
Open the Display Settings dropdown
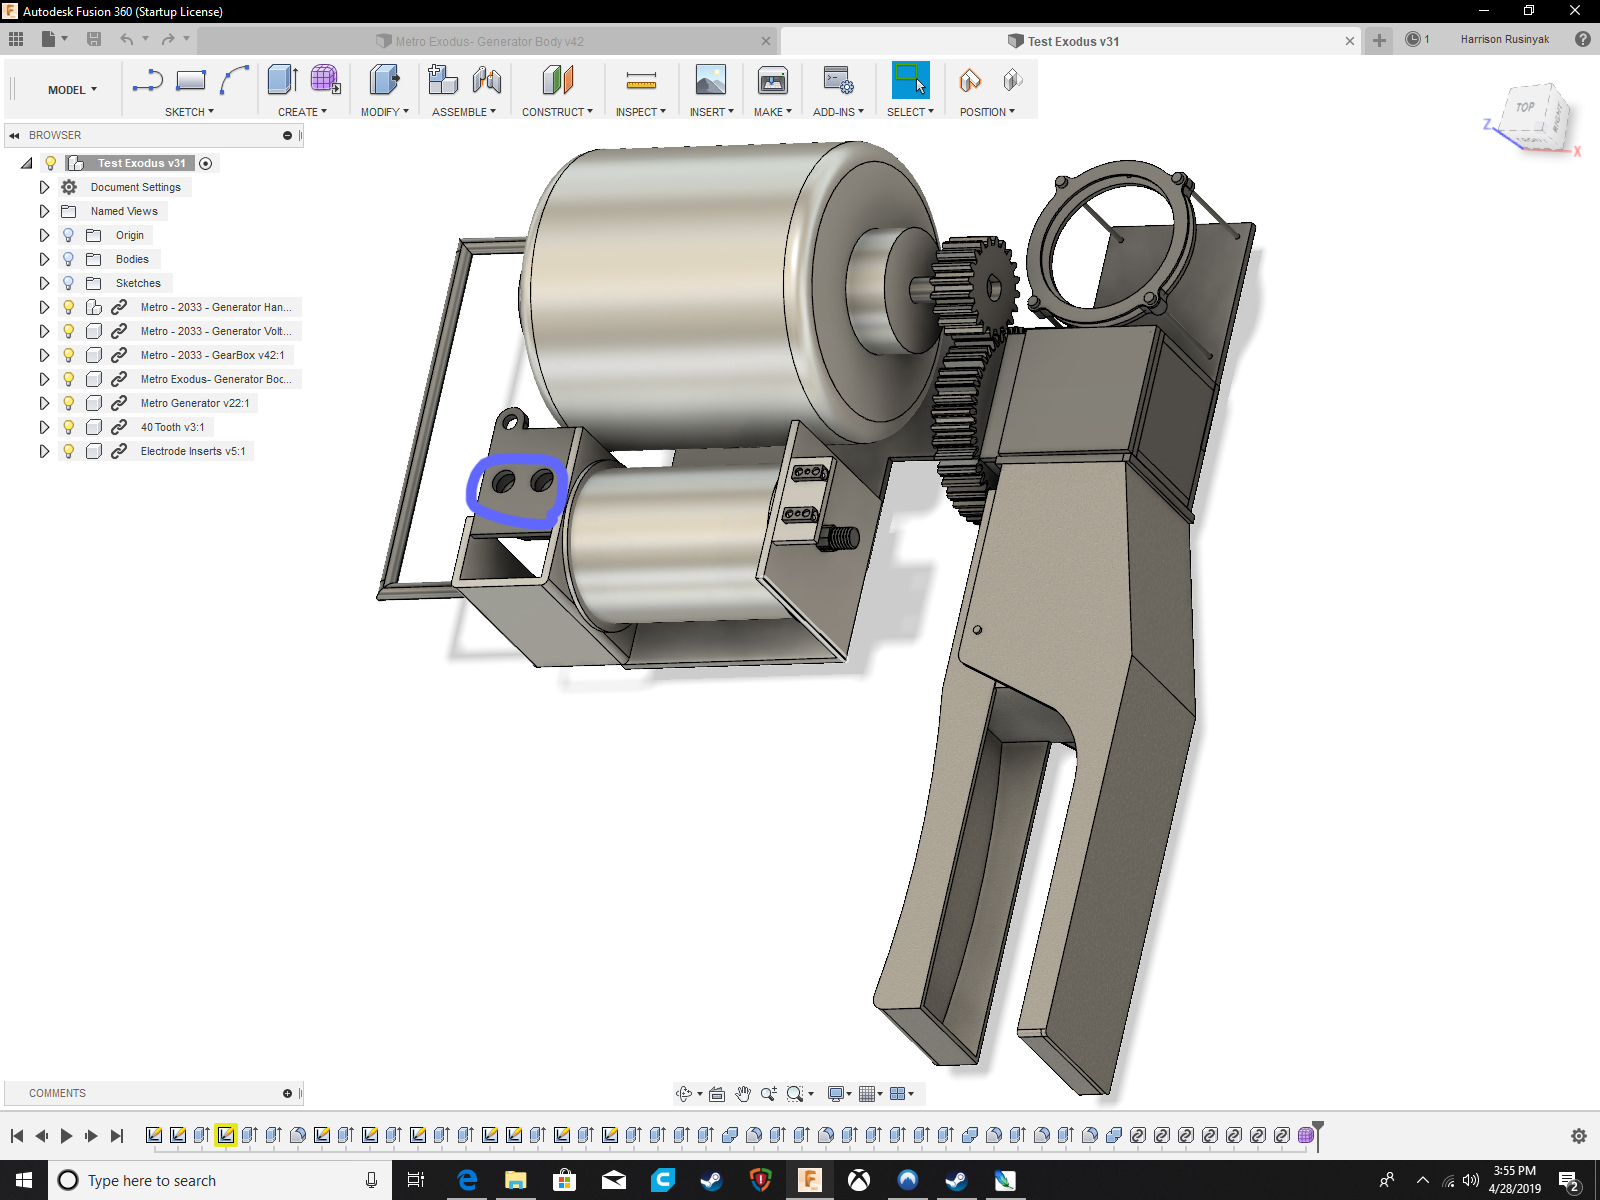(839, 1094)
